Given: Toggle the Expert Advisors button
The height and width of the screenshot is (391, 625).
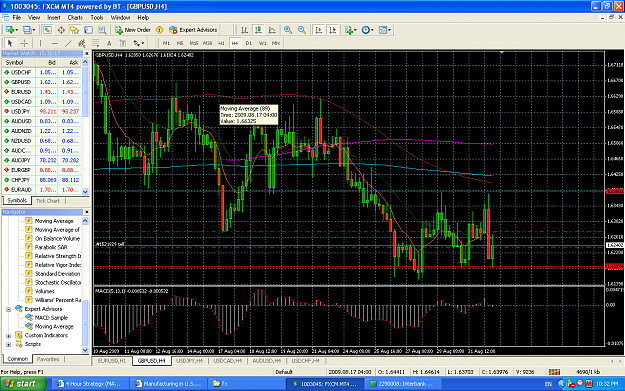Looking at the screenshot, I should pyautogui.click(x=193, y=30).
